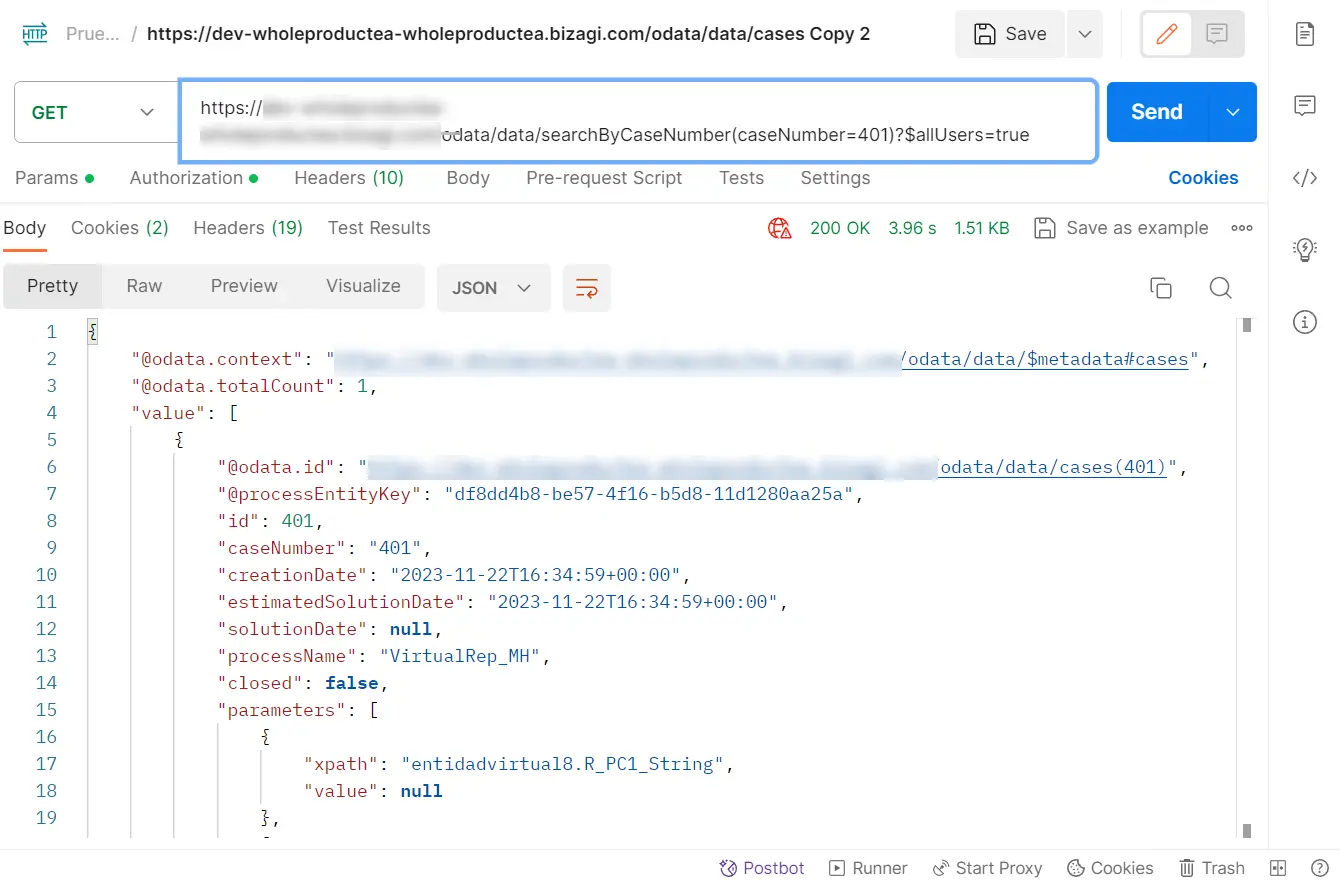Open the lightbulb Related requests icon
This screenshot has height=881, width=1340.
(1304, 250)
